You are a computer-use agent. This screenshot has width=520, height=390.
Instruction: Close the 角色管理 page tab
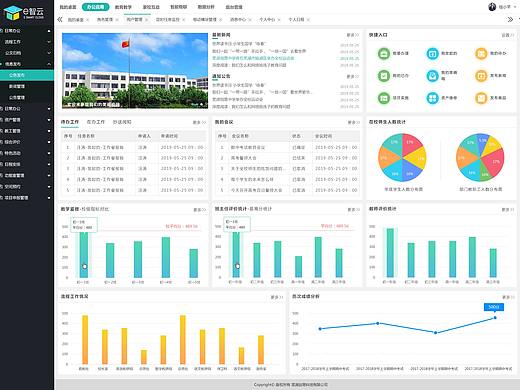[x=117, y=20]
